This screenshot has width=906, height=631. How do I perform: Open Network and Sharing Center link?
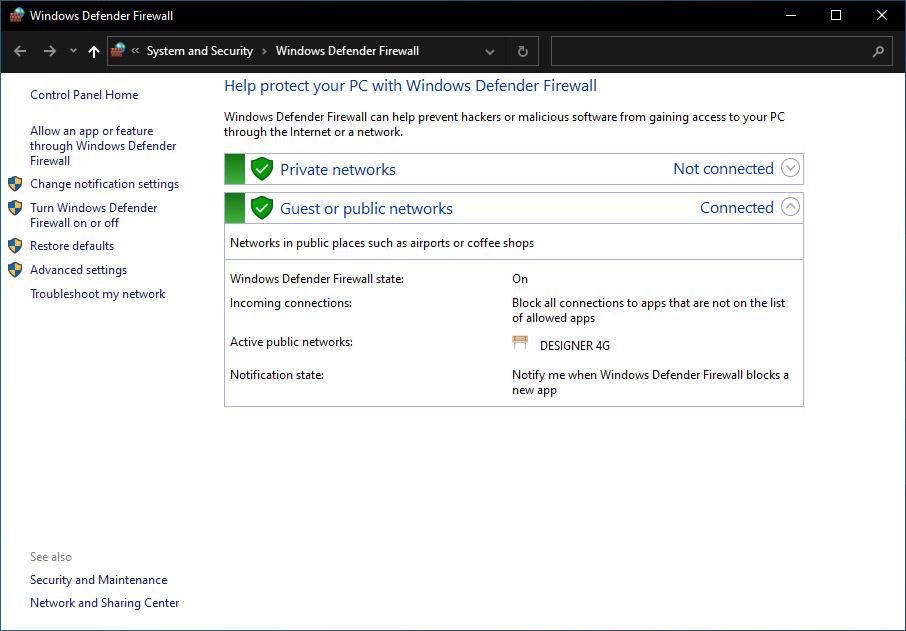(x=105, y=603)
